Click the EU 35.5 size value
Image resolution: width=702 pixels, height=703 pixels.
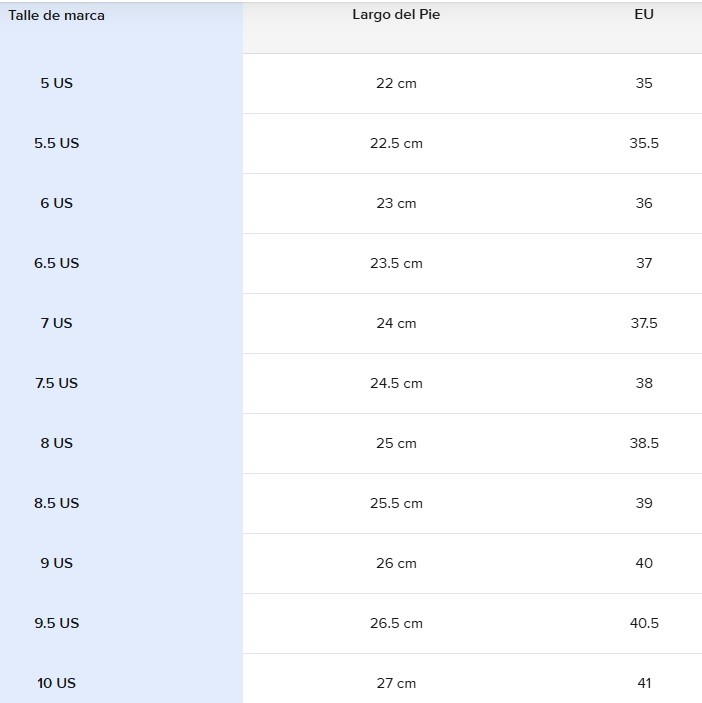tap(644, 143)
